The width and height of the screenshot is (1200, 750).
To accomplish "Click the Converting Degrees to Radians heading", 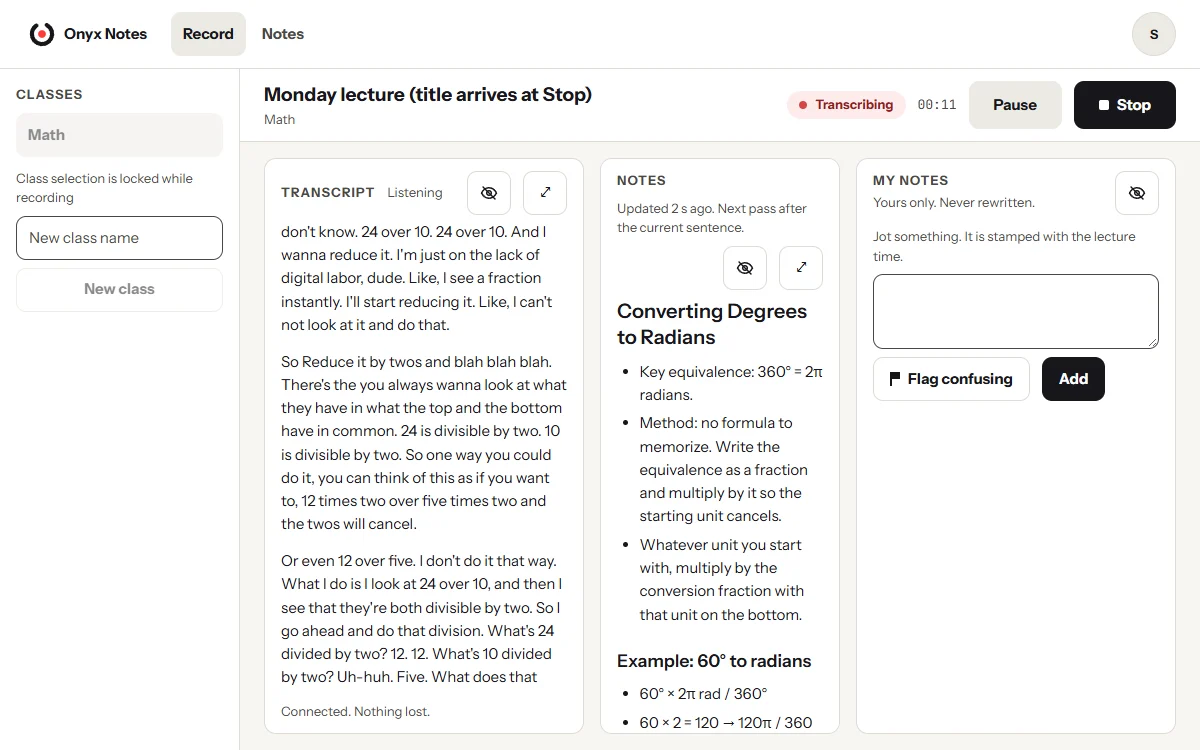I will [712, 324].
